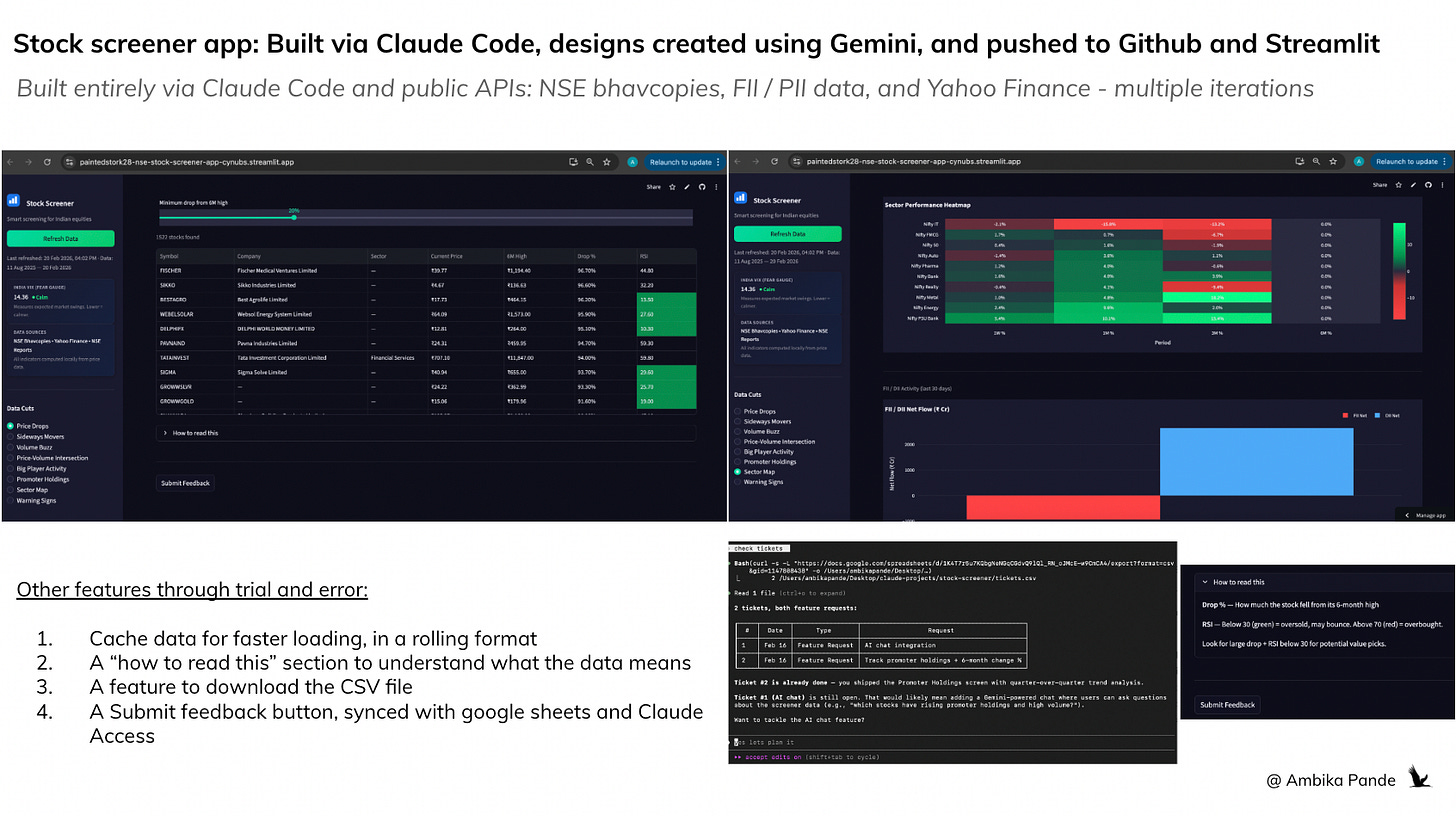This screenshot has height=816, width=1456.
Task: Sort table by Current Price column header
Action: coord(466,256)
